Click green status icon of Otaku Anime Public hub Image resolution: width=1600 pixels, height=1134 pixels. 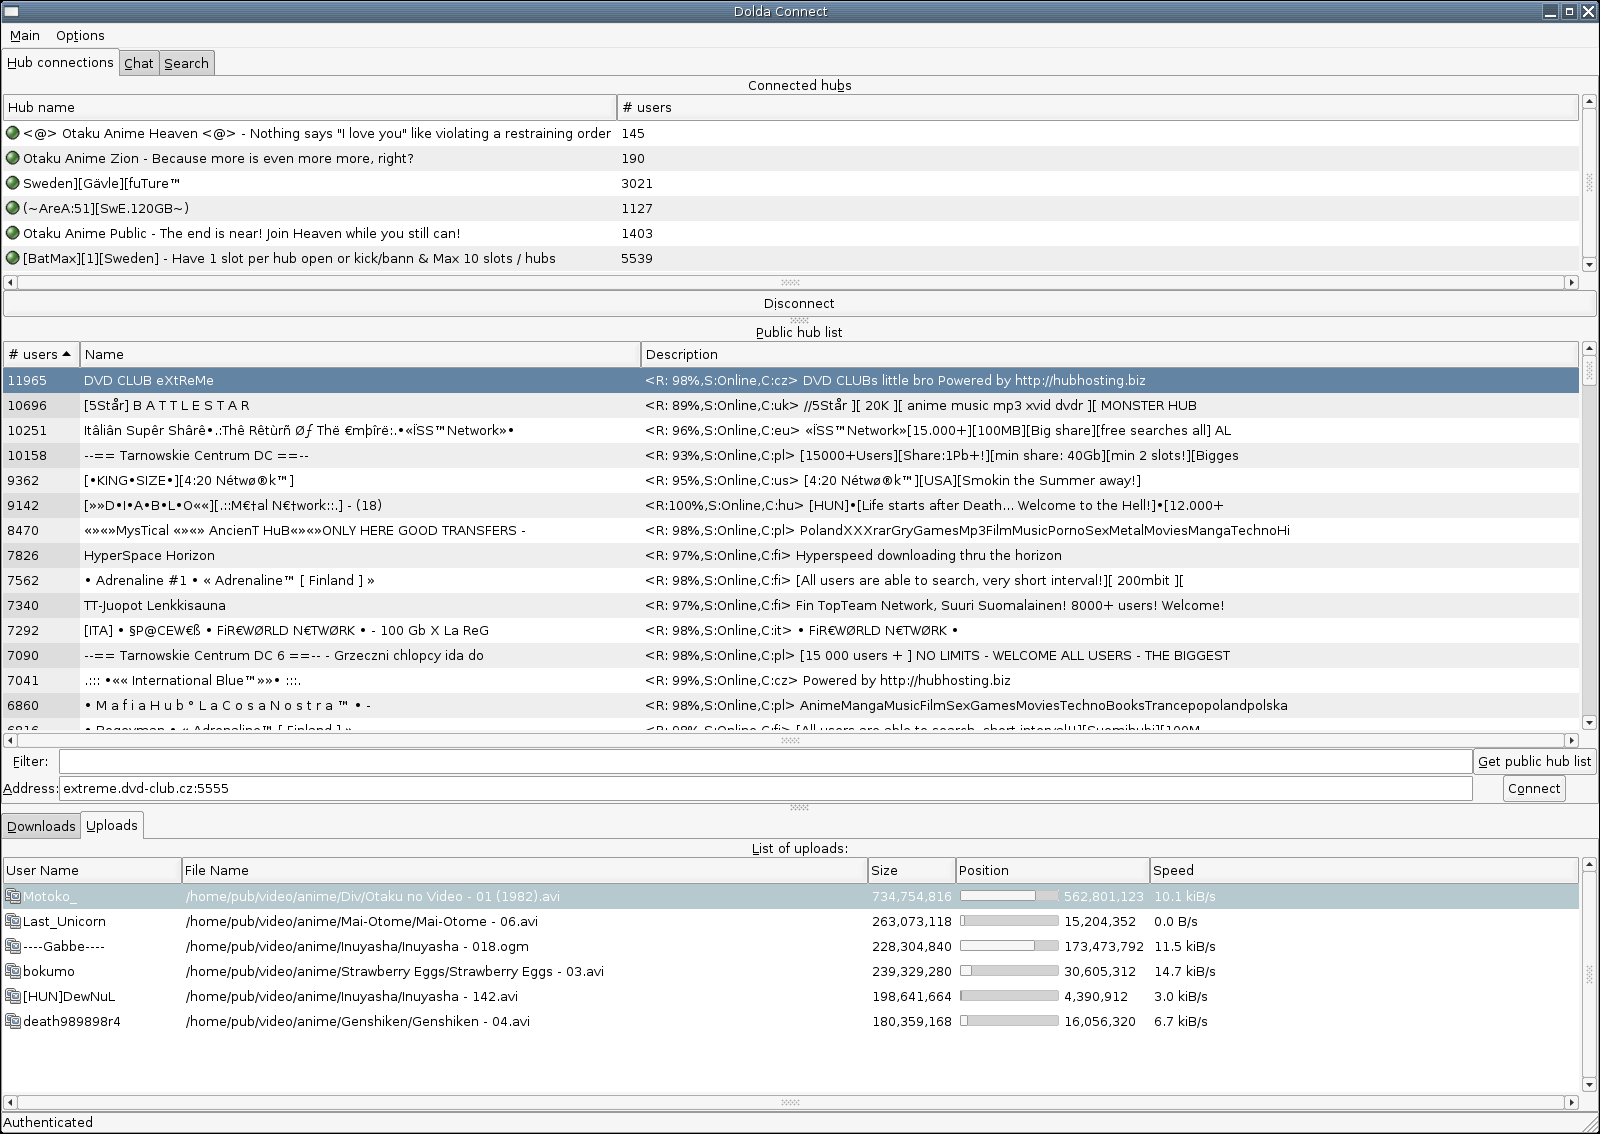pos(13,233)
